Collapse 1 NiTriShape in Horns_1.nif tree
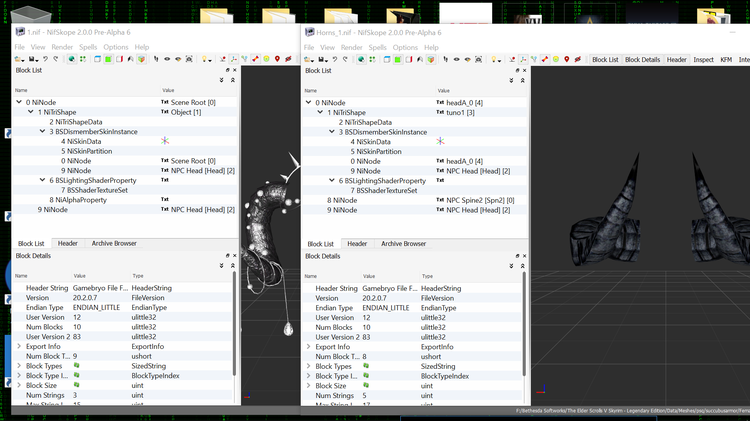Viewport: 750px width, 421px height. (x=320, y=112)
